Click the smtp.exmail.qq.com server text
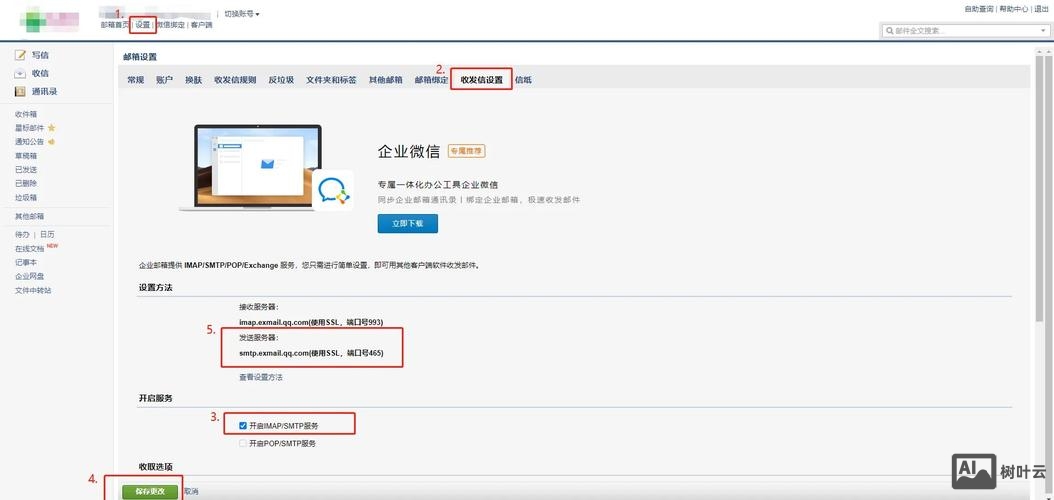 tap(311, 353)
